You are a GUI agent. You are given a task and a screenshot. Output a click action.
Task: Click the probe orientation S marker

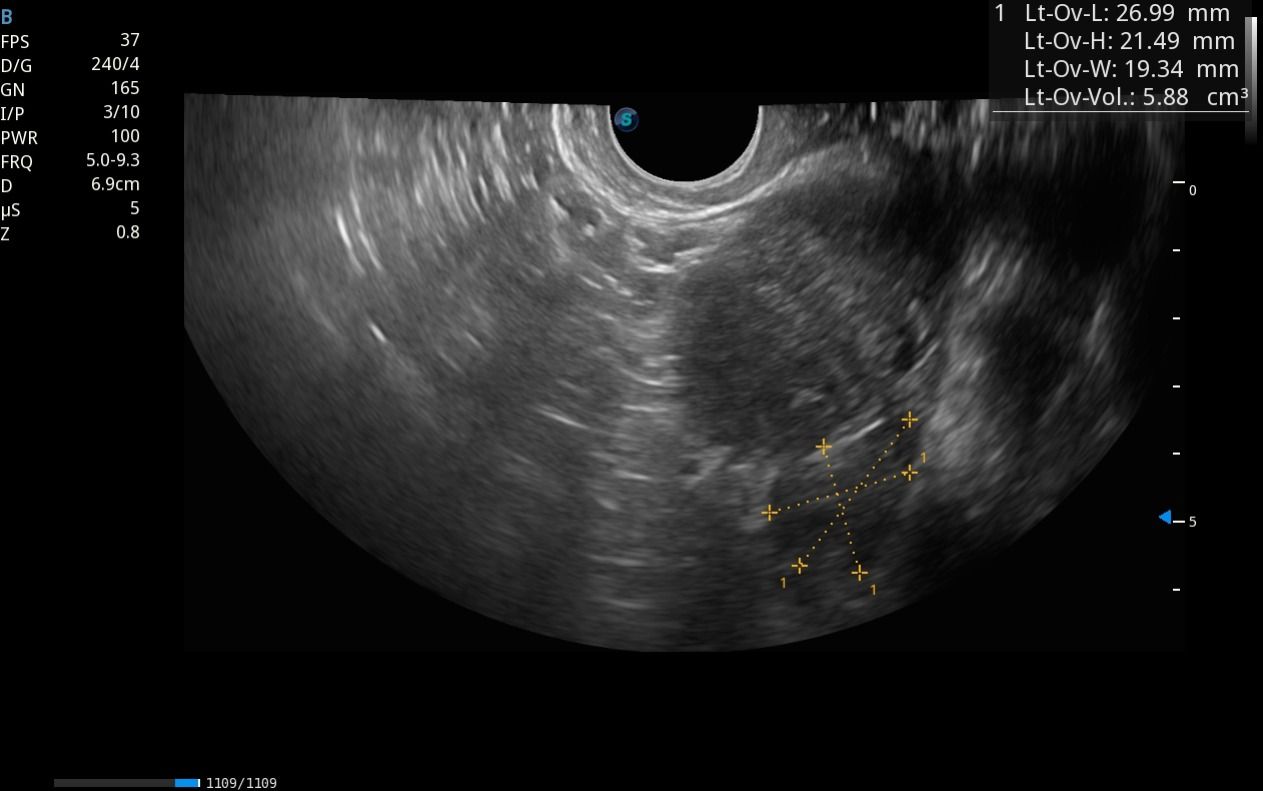tap(626, 120)
